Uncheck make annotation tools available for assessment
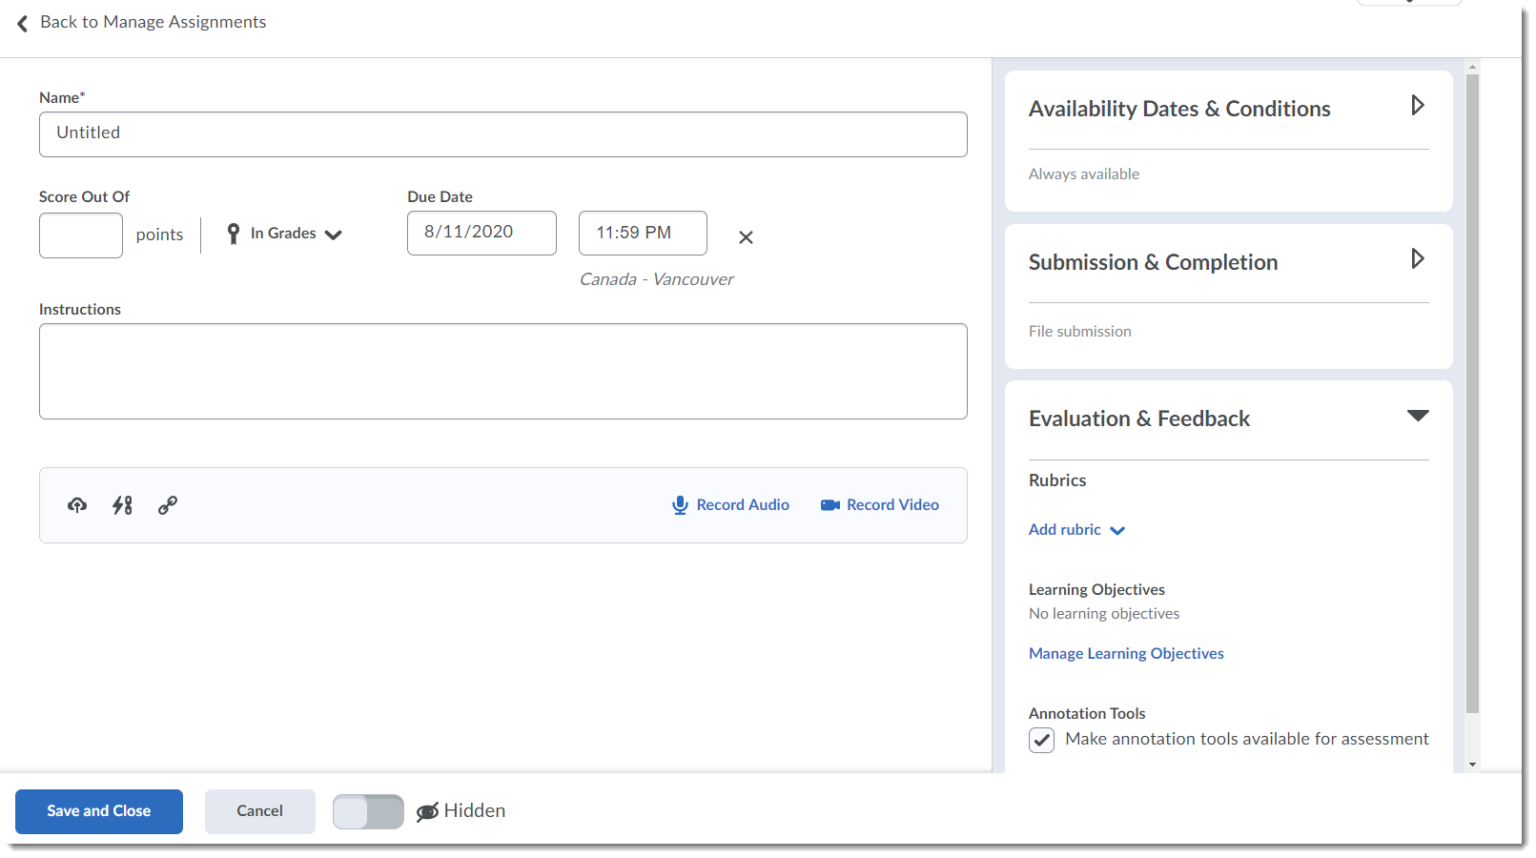Viewport: 1536px width, 858px height. 1041,740
